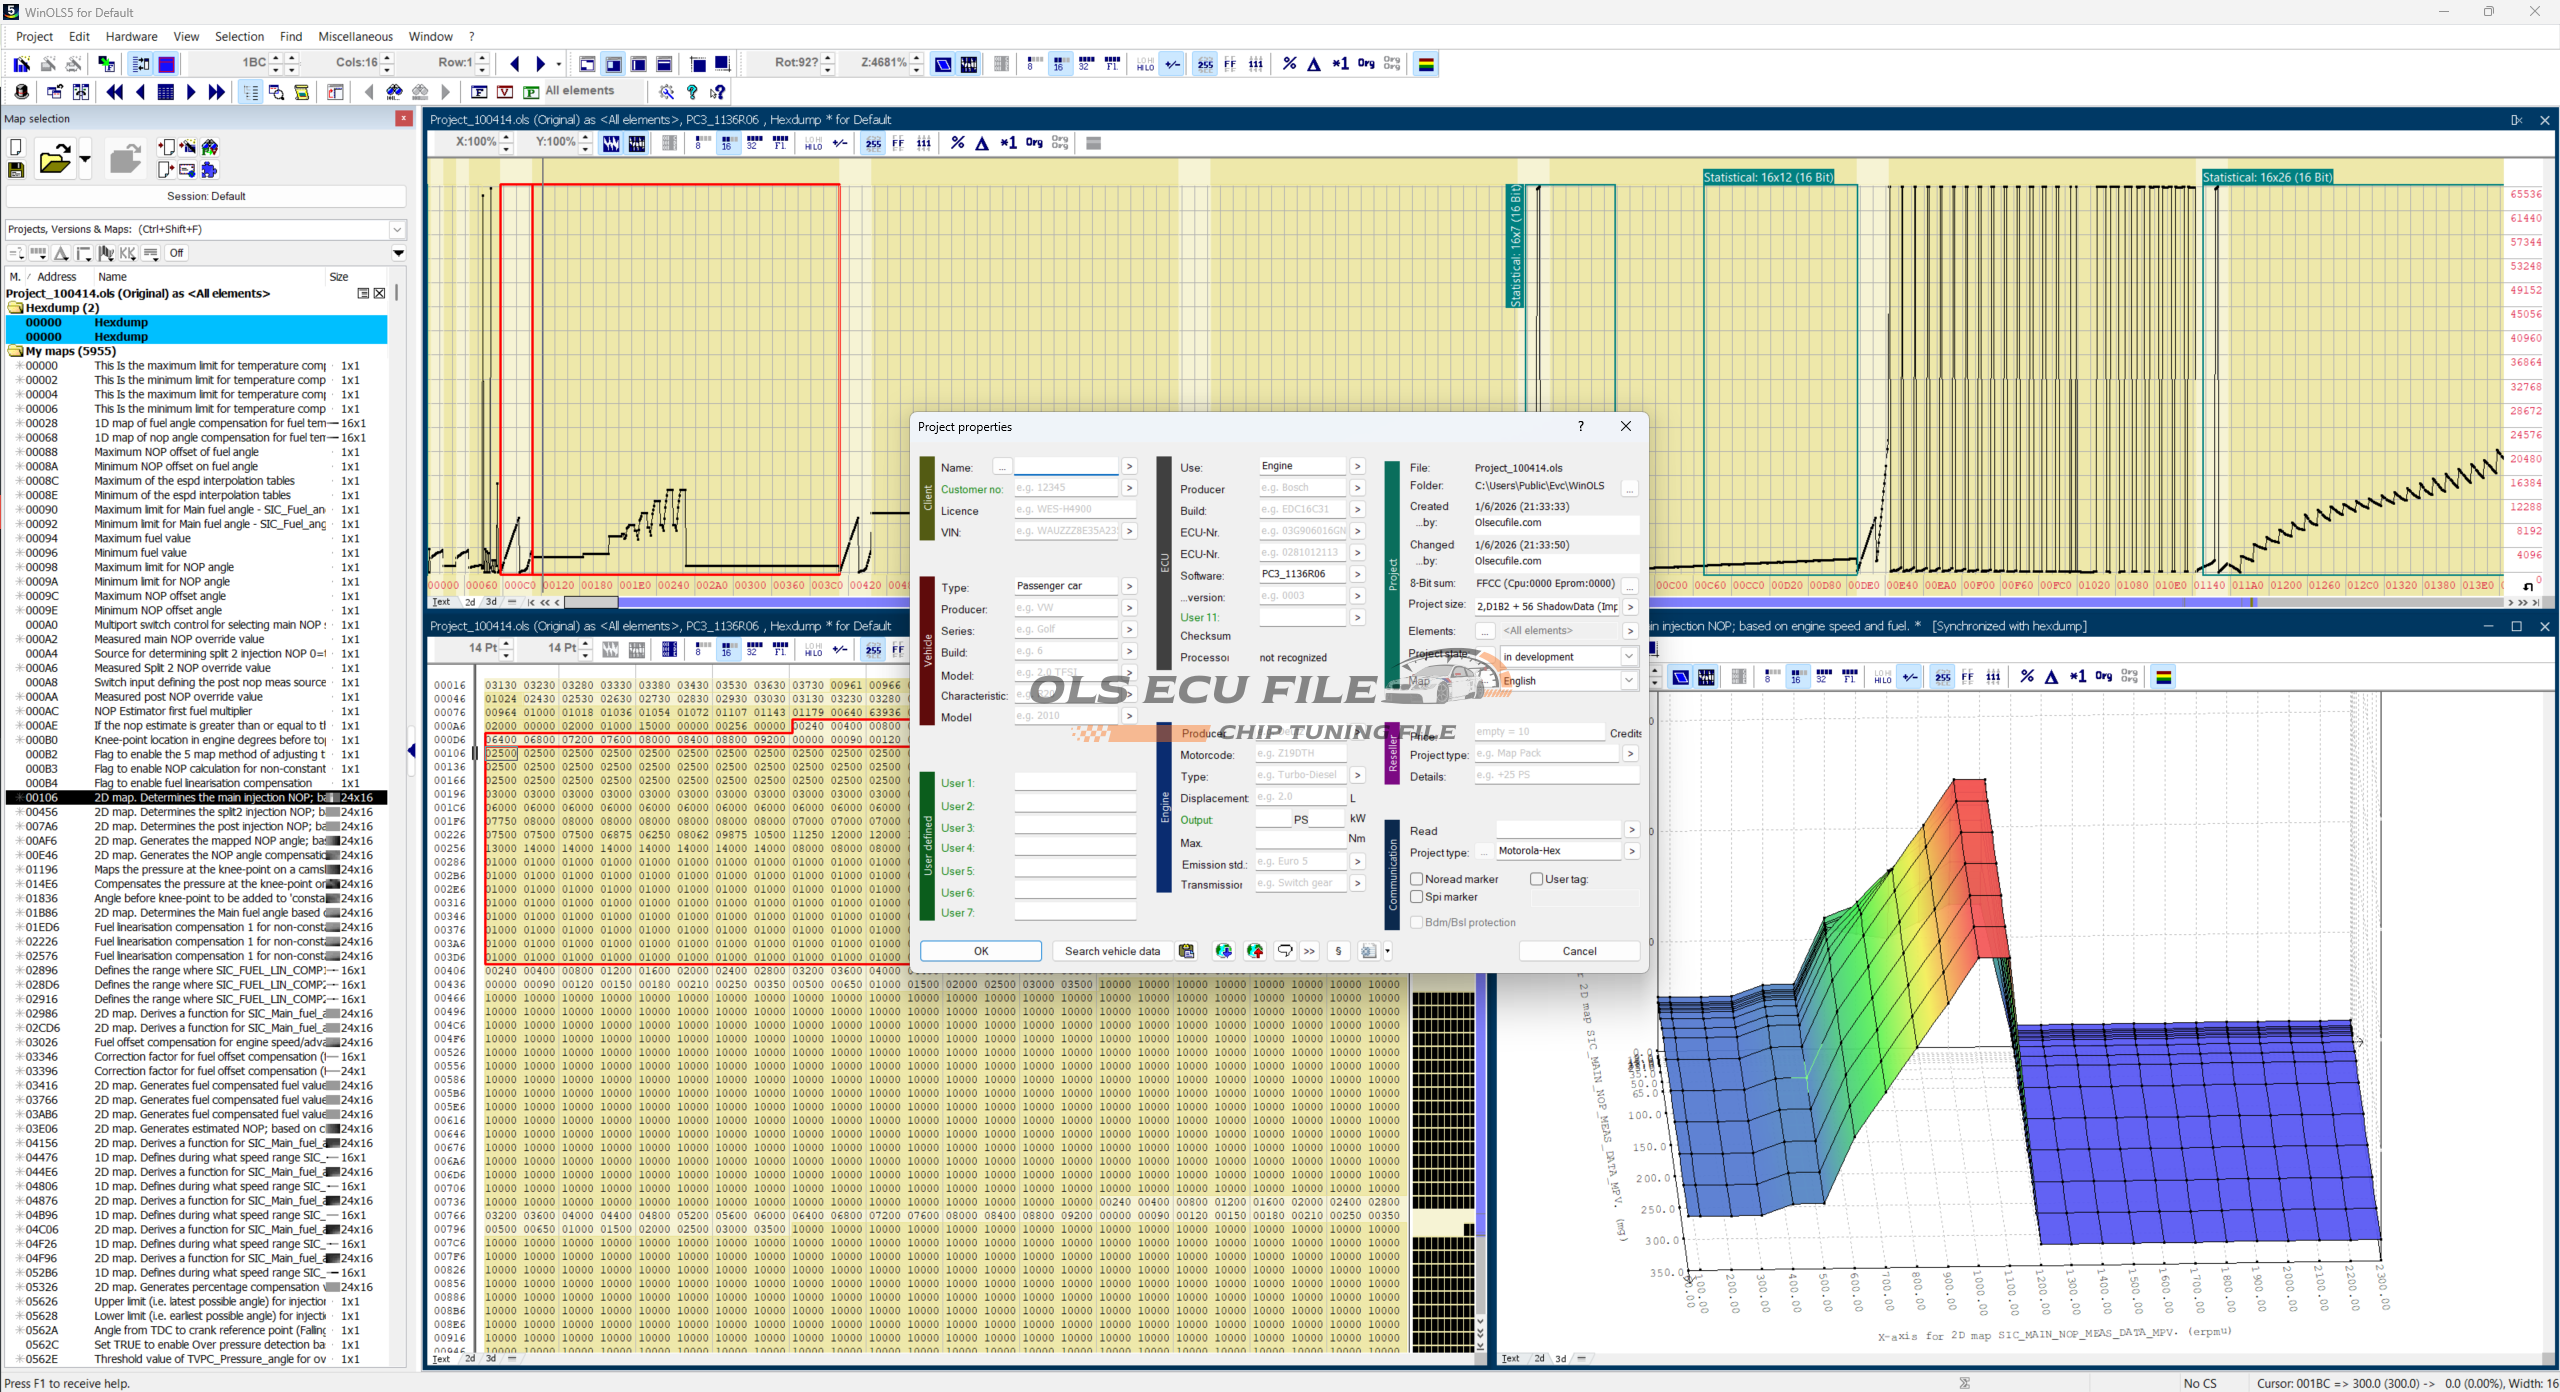Open Projects, Versions & Maps search dropdown
Image resolution: width=2560 pixels, height=1392 pixels.
point(397,229)
